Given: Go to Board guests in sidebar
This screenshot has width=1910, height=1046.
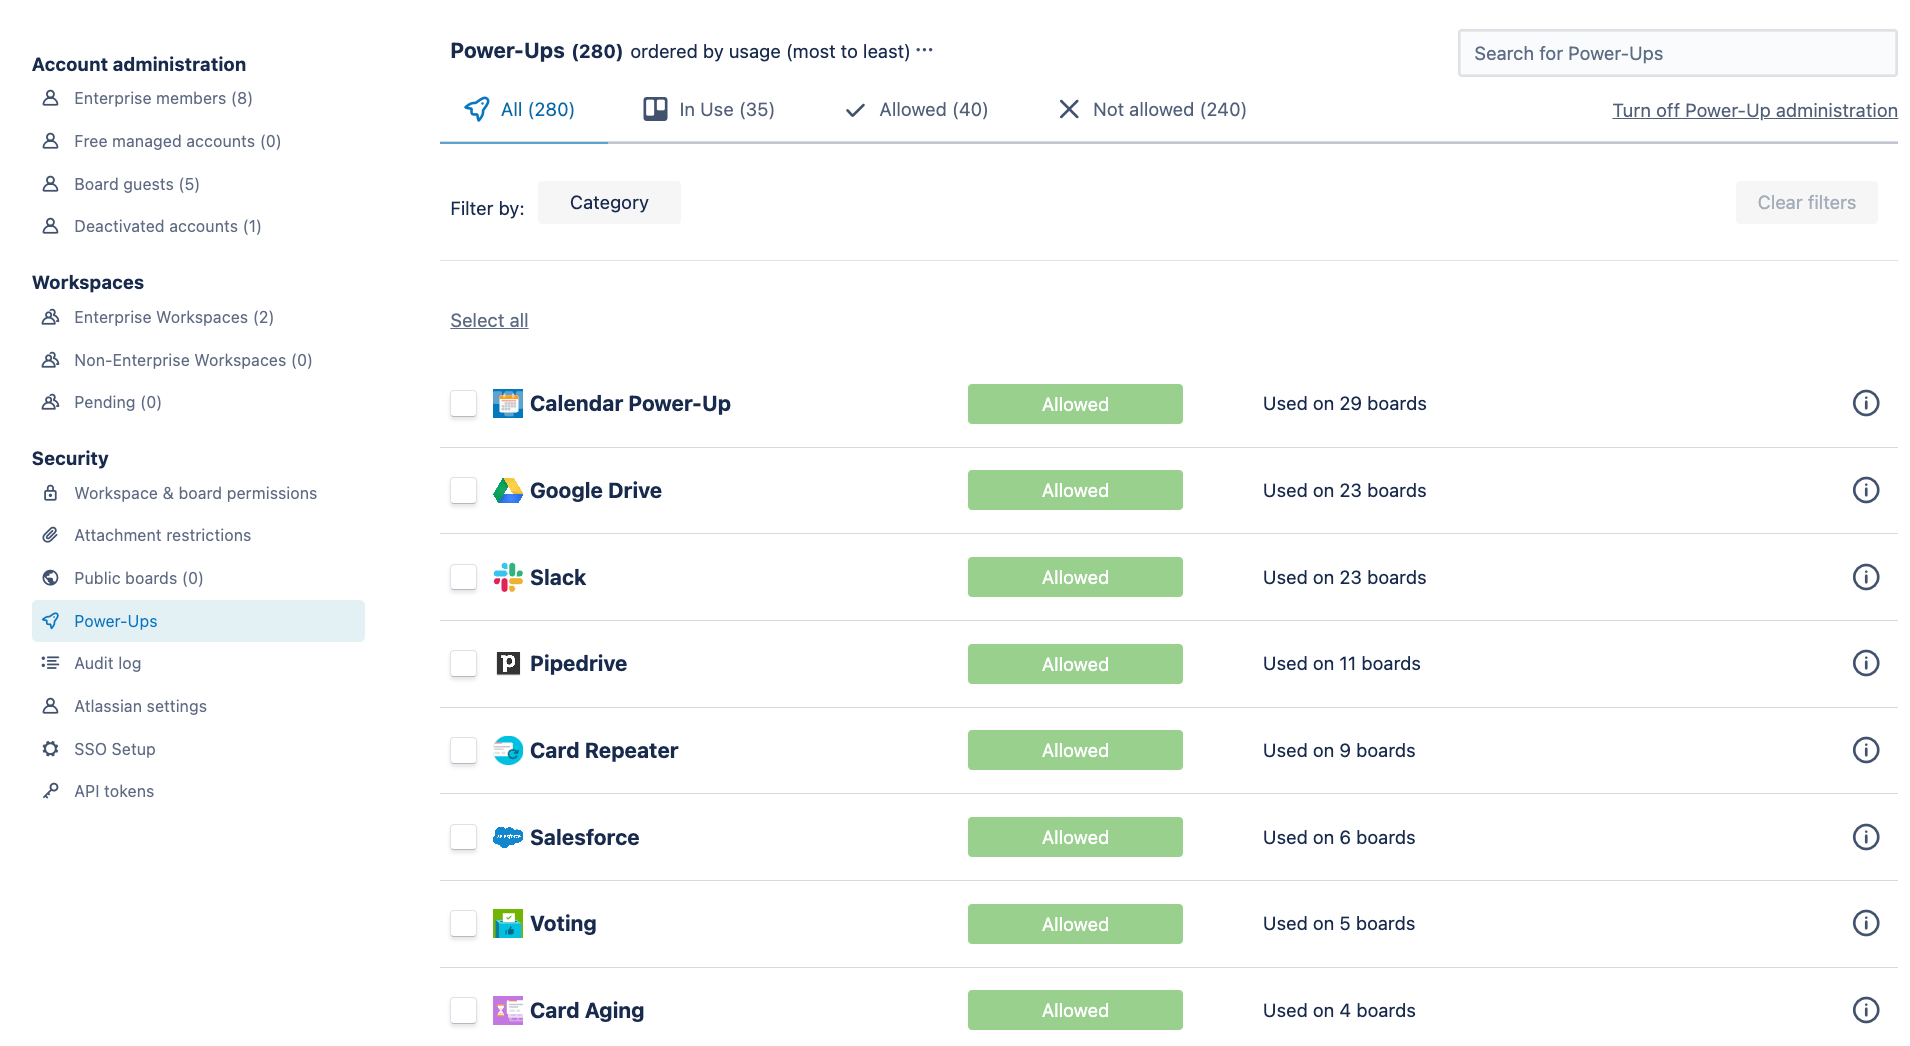Looking at the screenshot, I should pyautogui.click(x=136, y=184).
